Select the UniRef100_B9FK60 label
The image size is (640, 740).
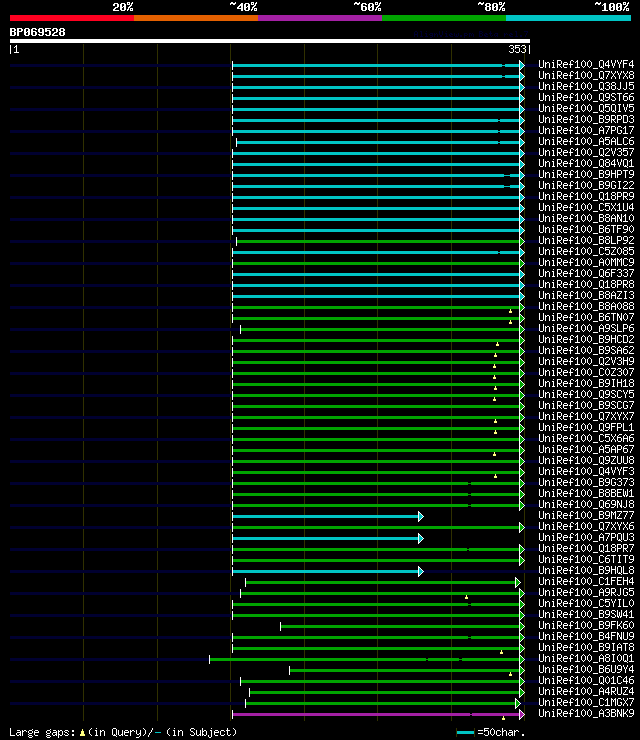coord(586,625)
